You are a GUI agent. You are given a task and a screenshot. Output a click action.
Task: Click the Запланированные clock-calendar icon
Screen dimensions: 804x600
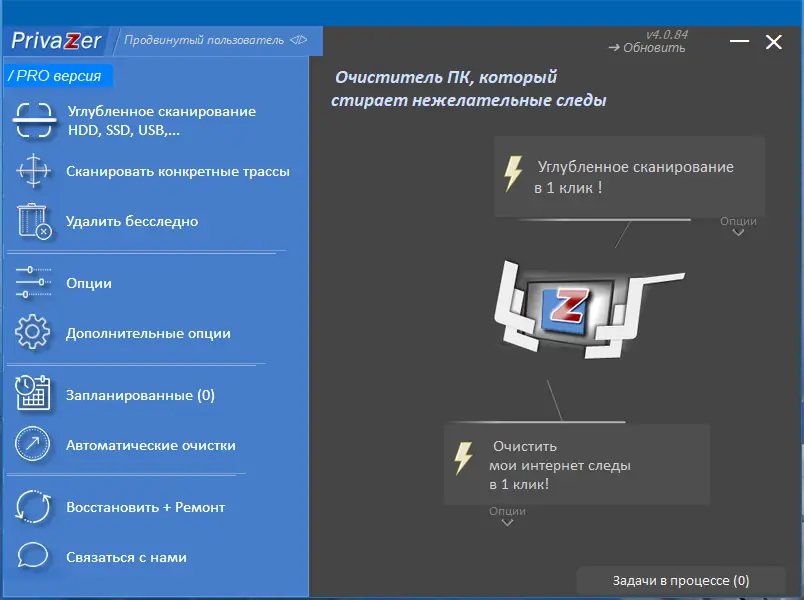32,394
